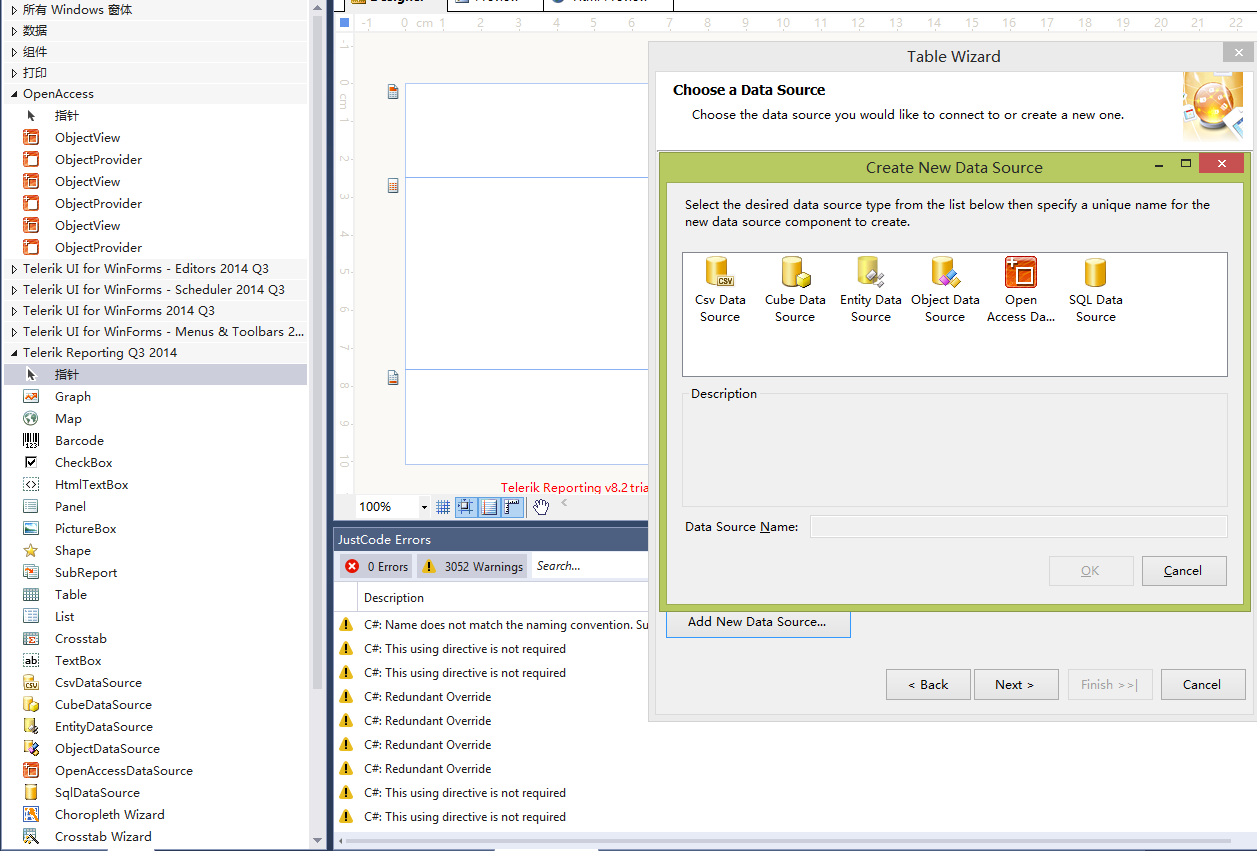Click Cancel in Create New Data Source

[1184, 571]
